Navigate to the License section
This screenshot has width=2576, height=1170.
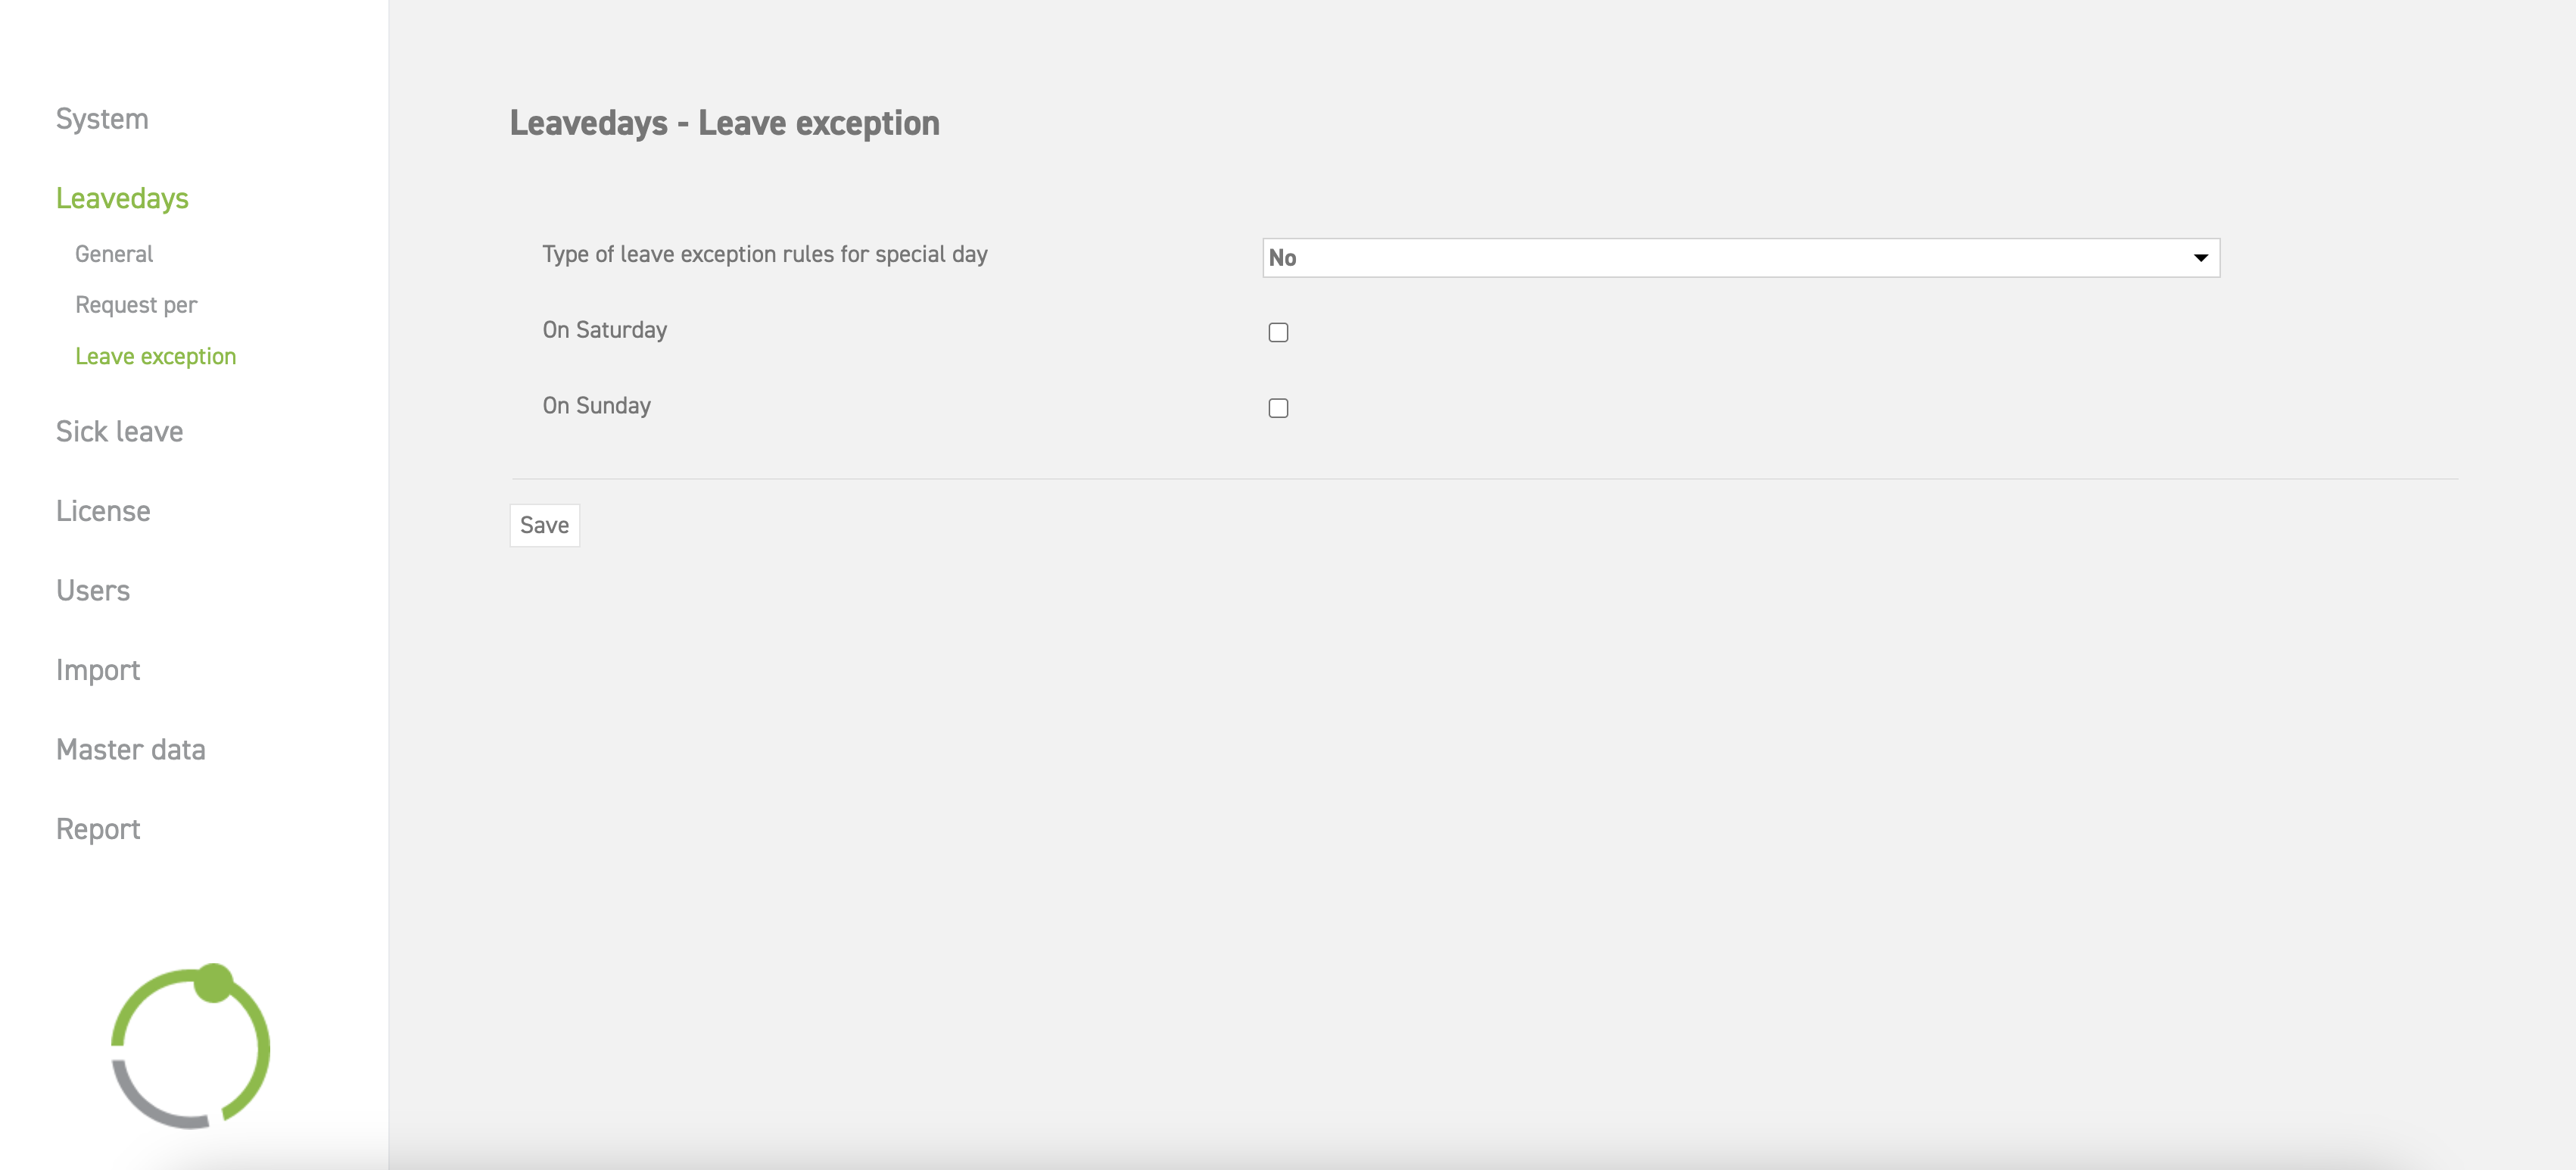(x=103, y=511)
